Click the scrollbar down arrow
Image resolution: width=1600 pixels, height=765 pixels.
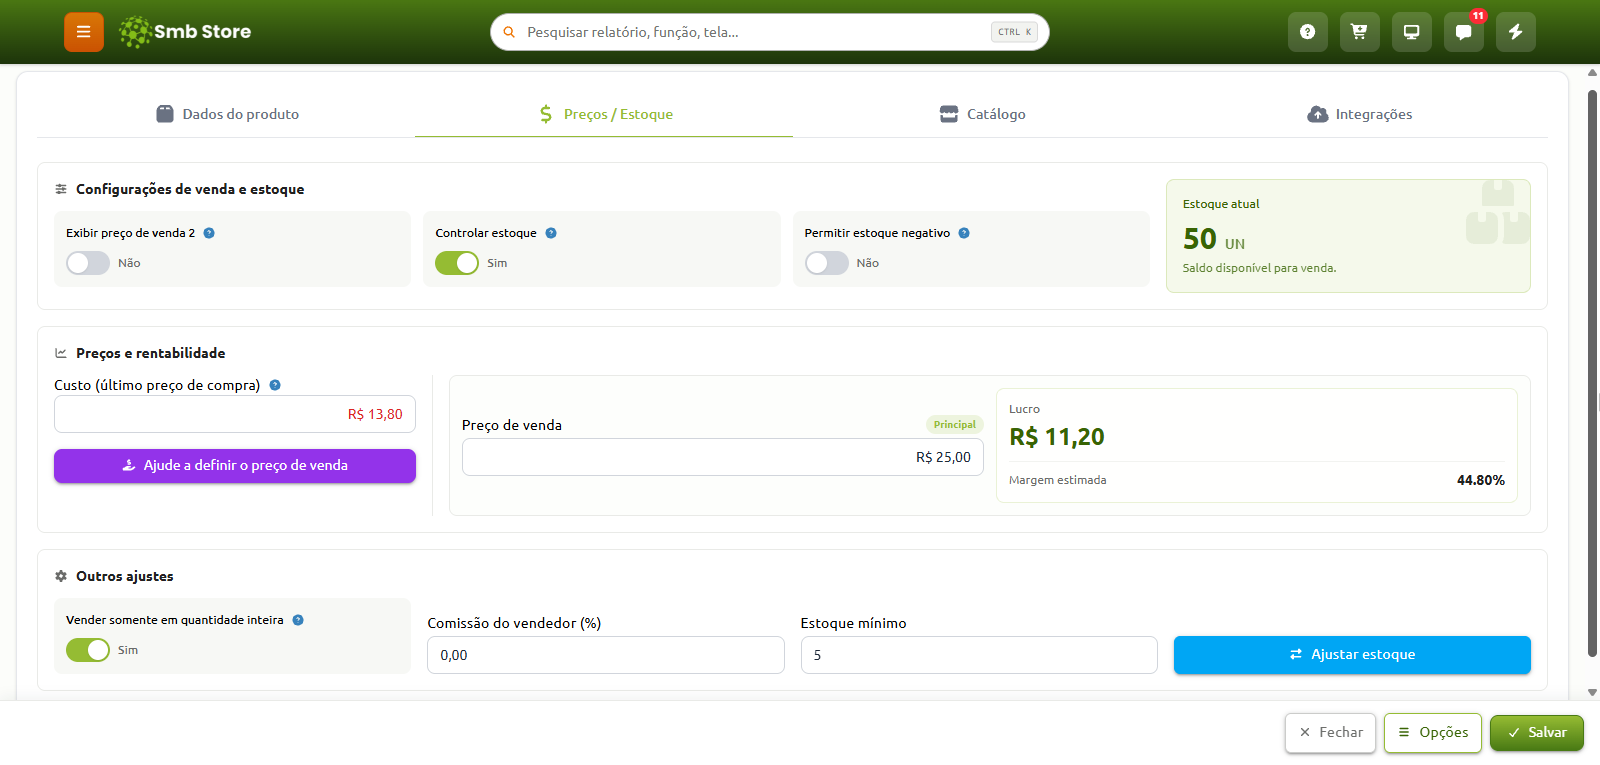coord(1592,692)
